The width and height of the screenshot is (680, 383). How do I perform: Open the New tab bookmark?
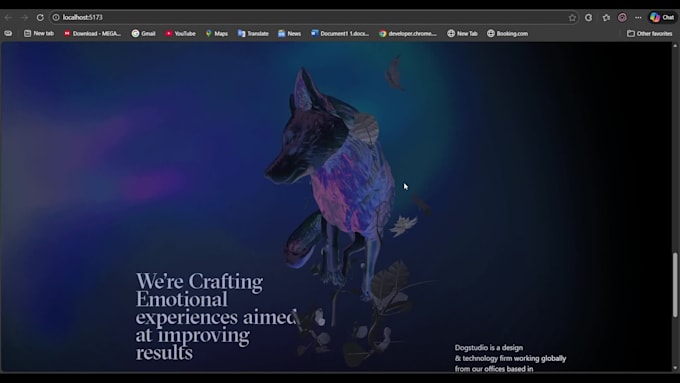click(39, 33)
